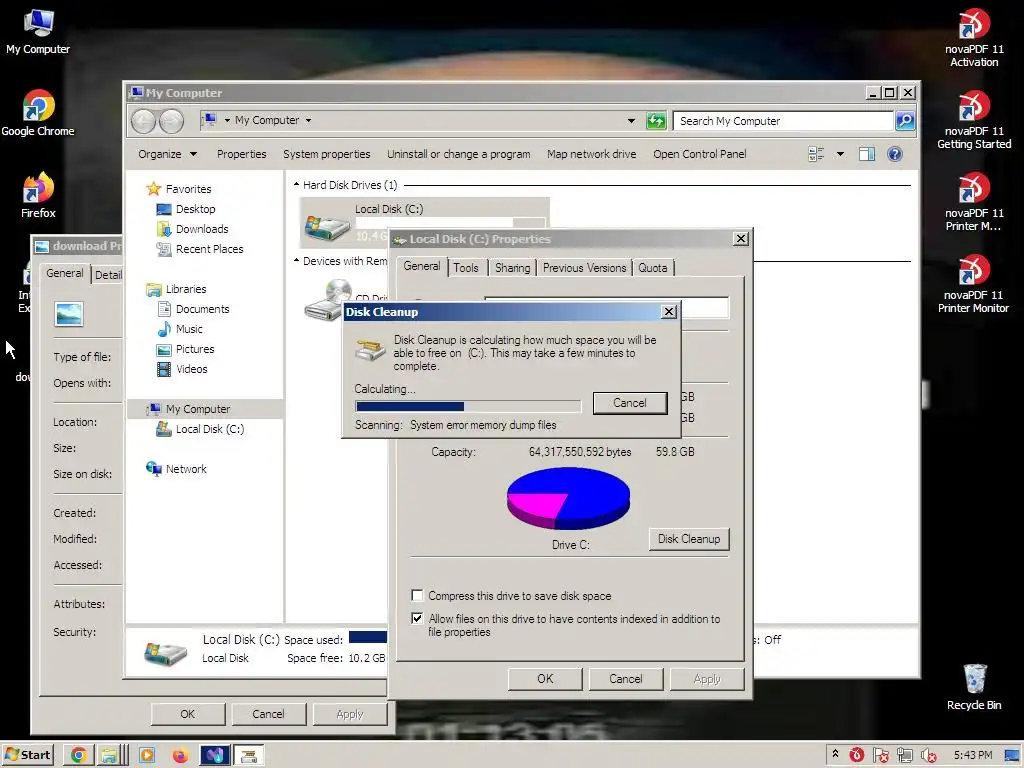Click the taskbar clock showing 5:43 PM
1024x768 pixels.
(972, 755)
